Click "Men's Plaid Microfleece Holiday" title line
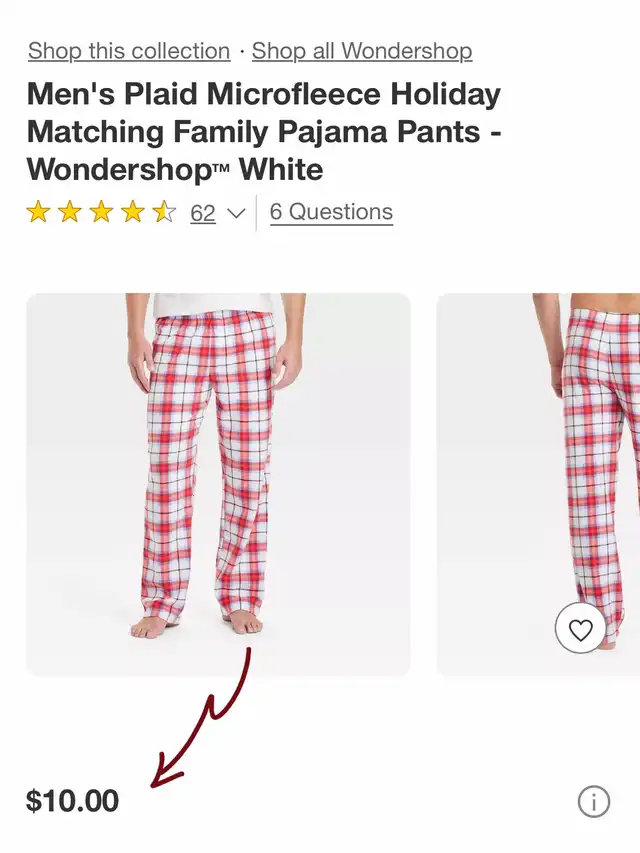The height and width of the screenshot is (853, 640). coord(264,95)
